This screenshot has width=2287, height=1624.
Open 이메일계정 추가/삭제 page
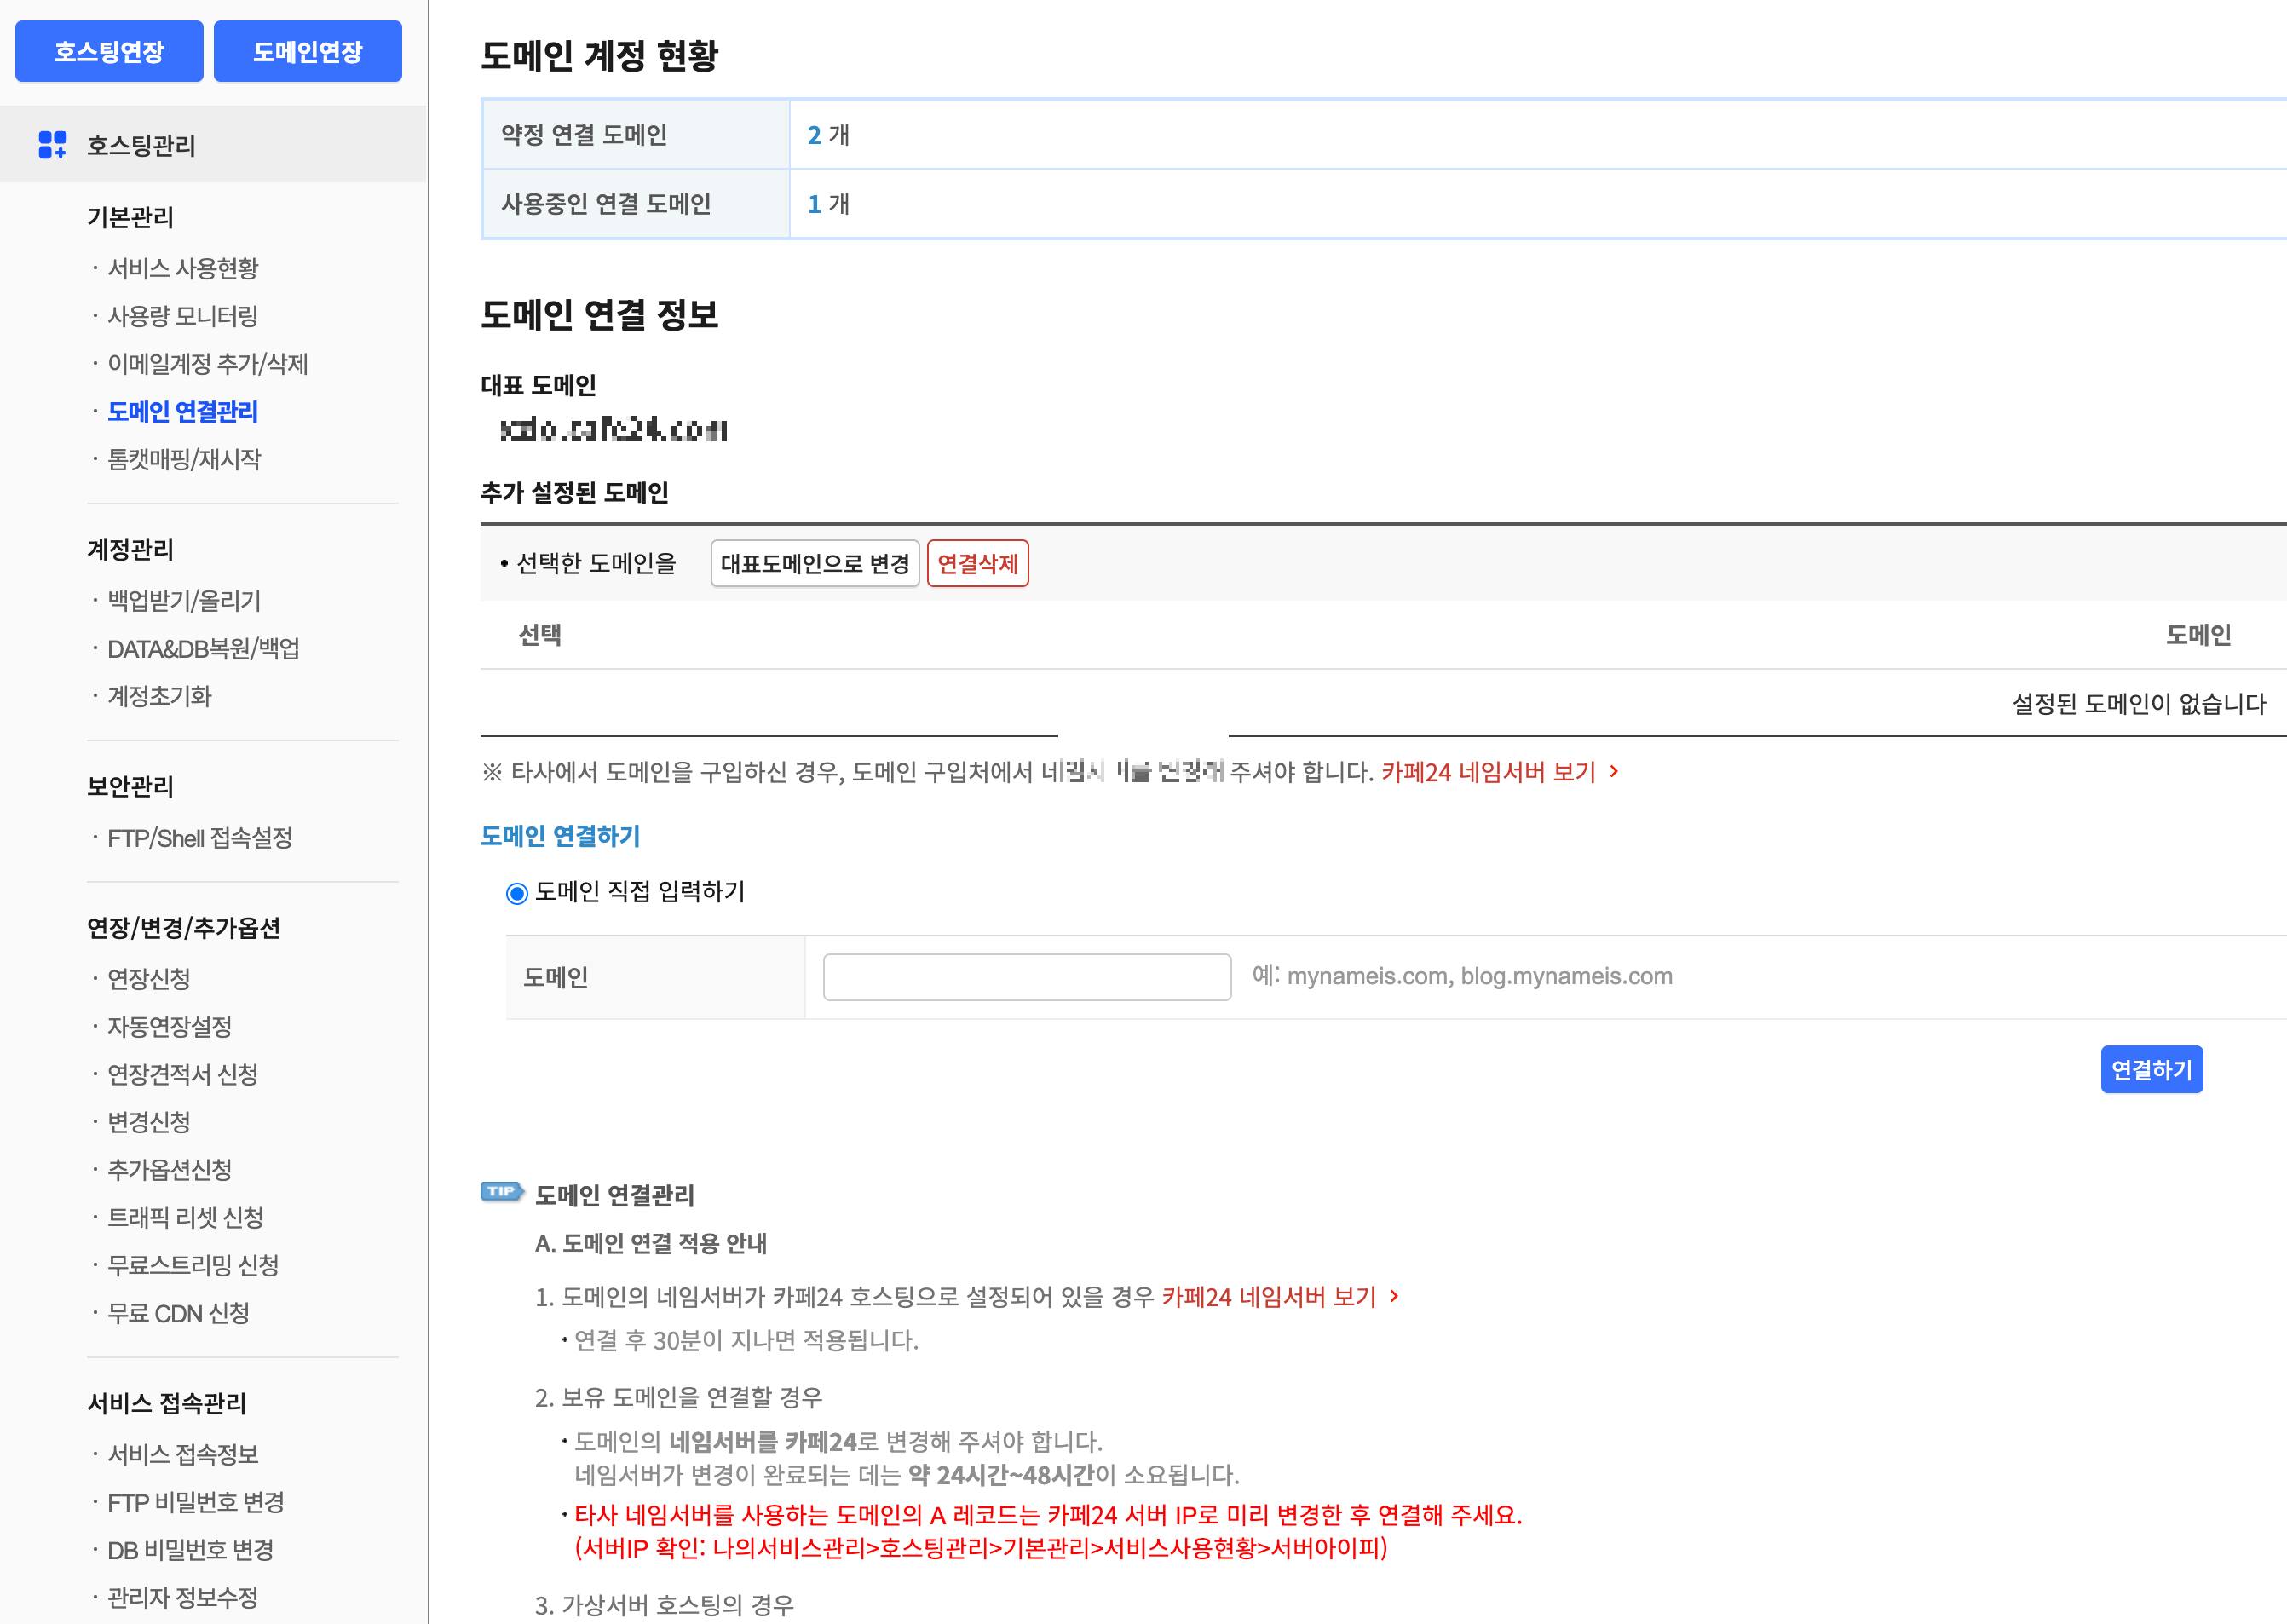207,364
